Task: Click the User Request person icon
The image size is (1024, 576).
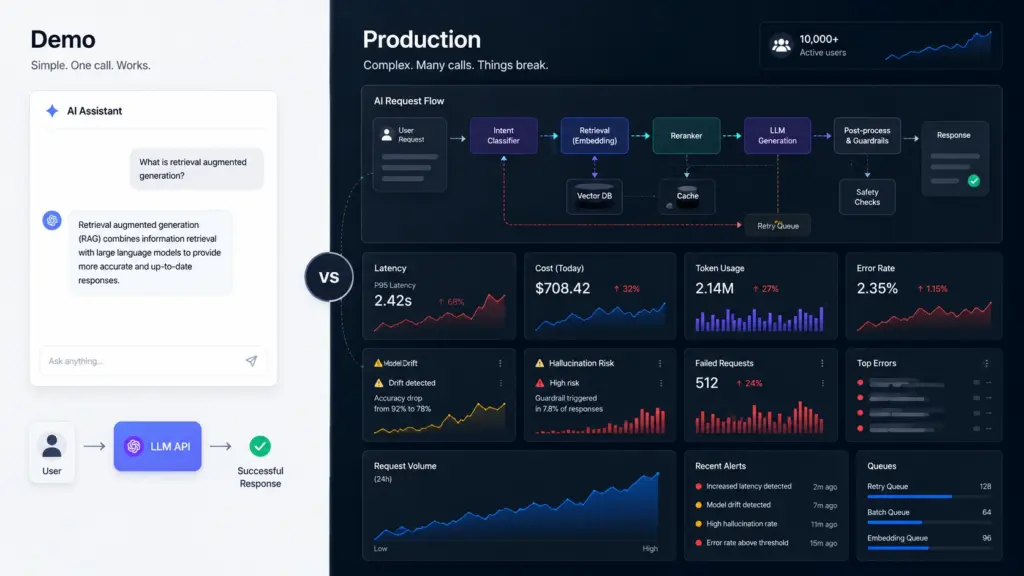Action: tap(387, 135)
